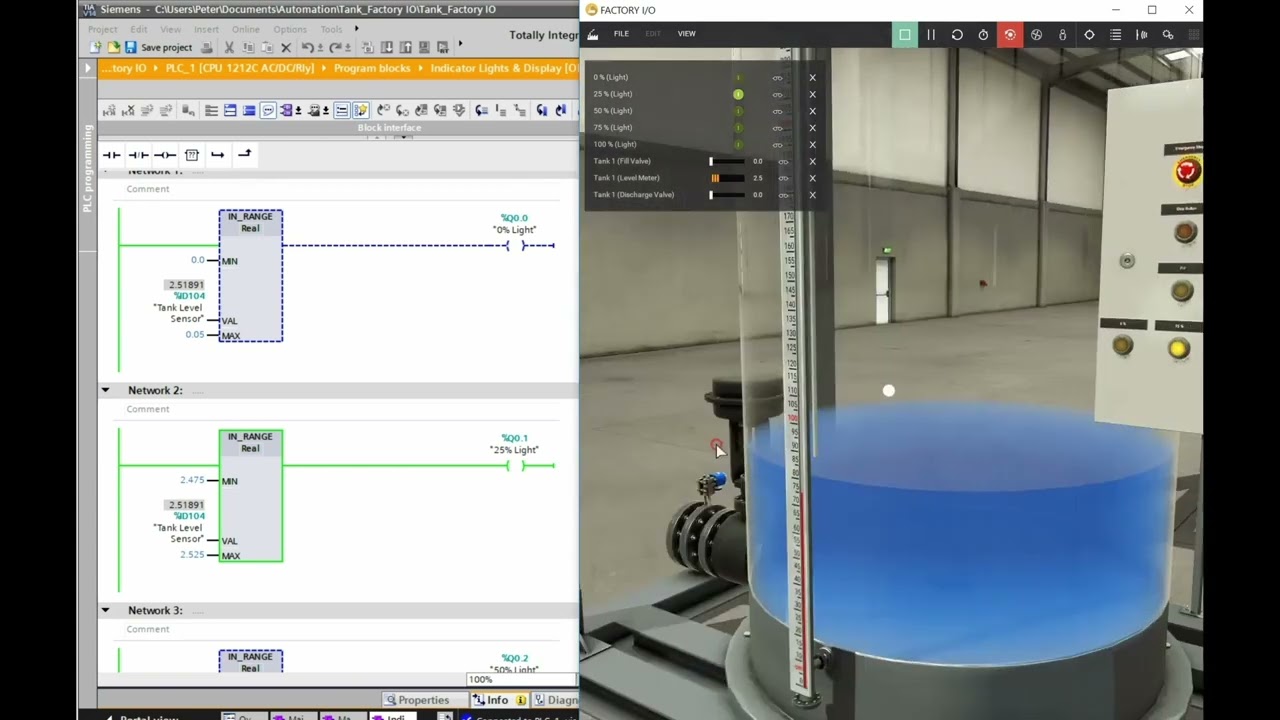Click the 2.475 MIN value in Network 2
The image size is (1280, 720).
192,480
